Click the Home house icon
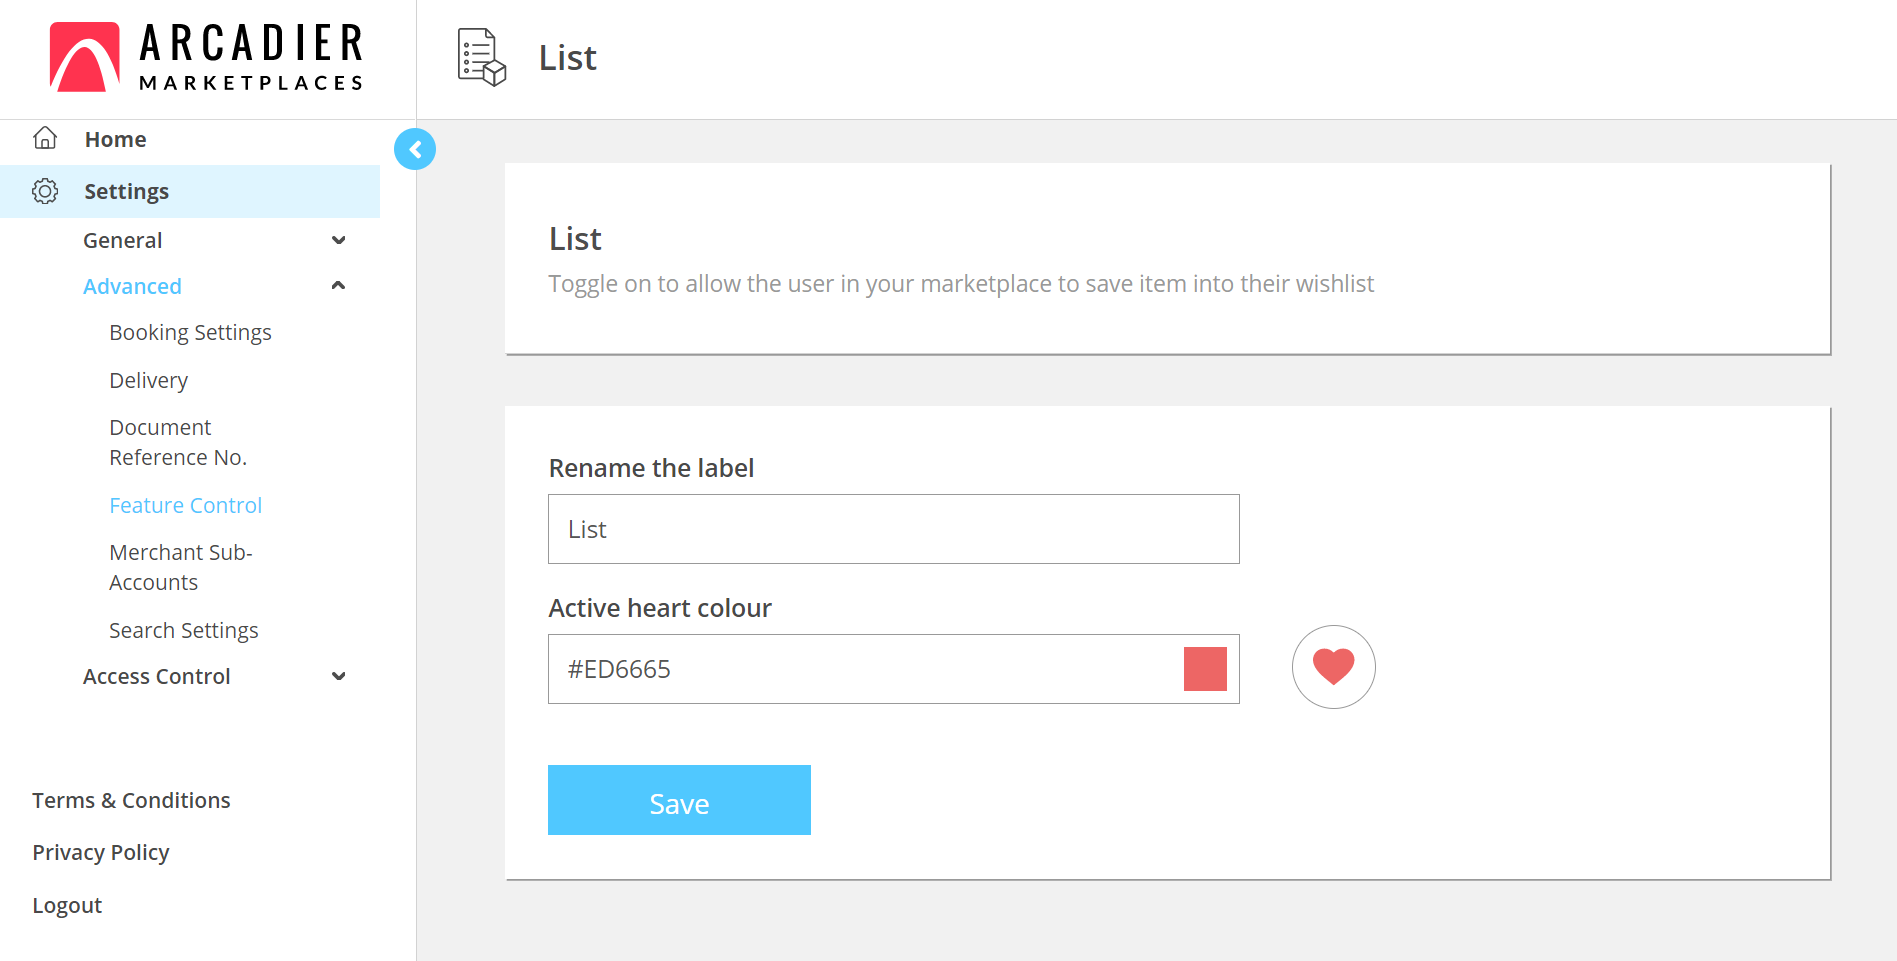This screenshot has width=1897, height=961. (x=45, y=138)
